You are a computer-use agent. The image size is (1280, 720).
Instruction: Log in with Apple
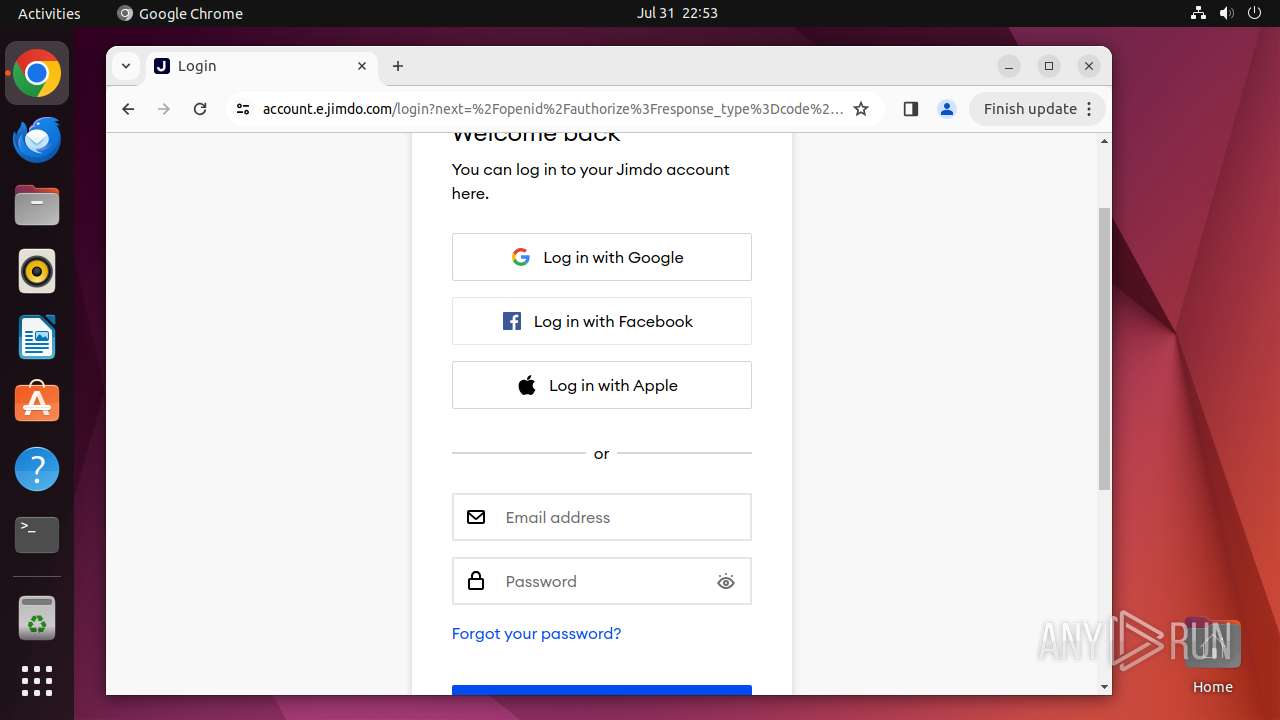601,385
